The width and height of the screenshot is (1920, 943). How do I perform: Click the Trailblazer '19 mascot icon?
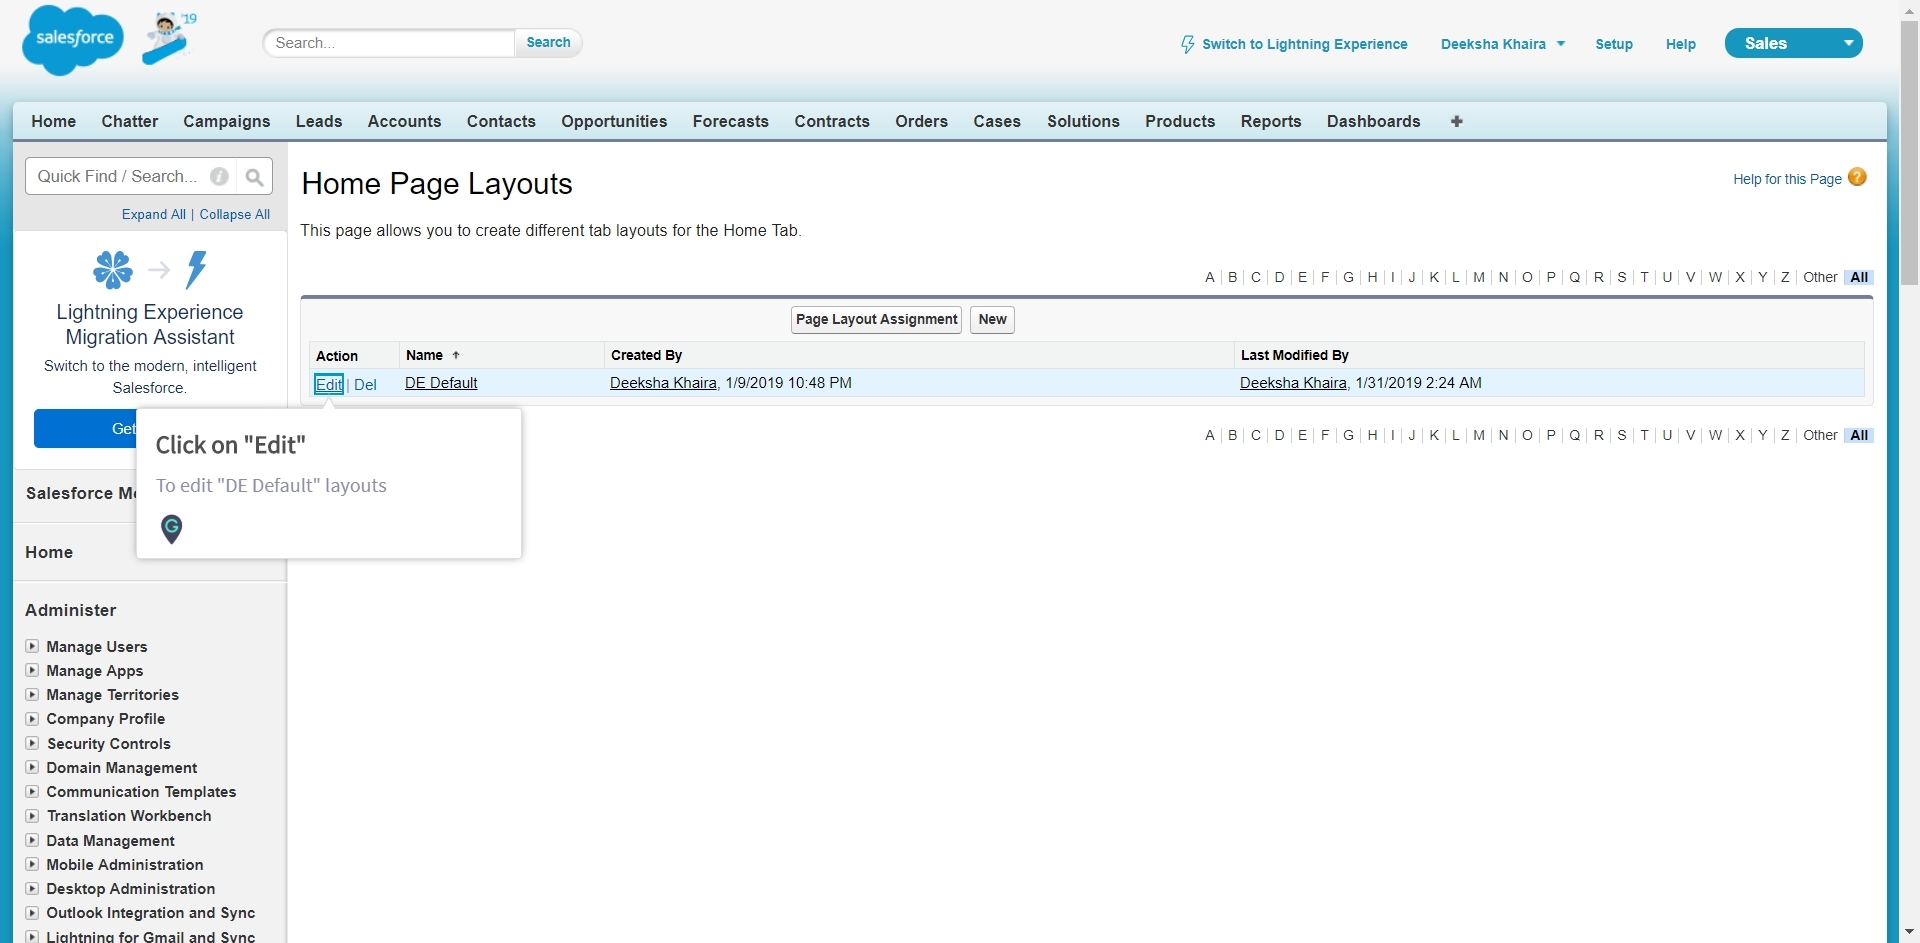pyautogui.click(x=168, y=38)
